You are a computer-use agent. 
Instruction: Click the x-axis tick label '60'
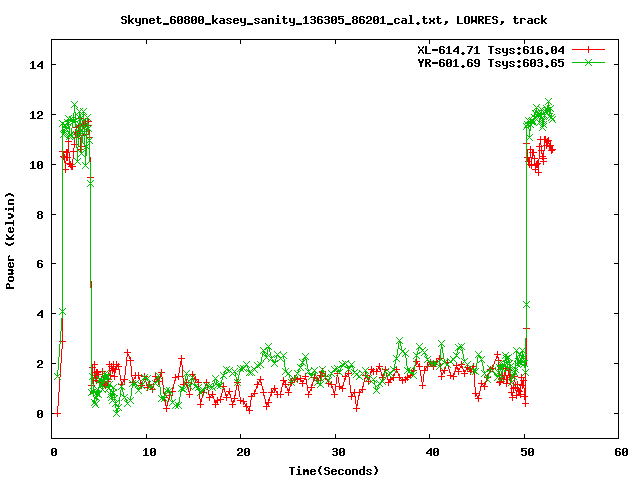click(621, 452)
